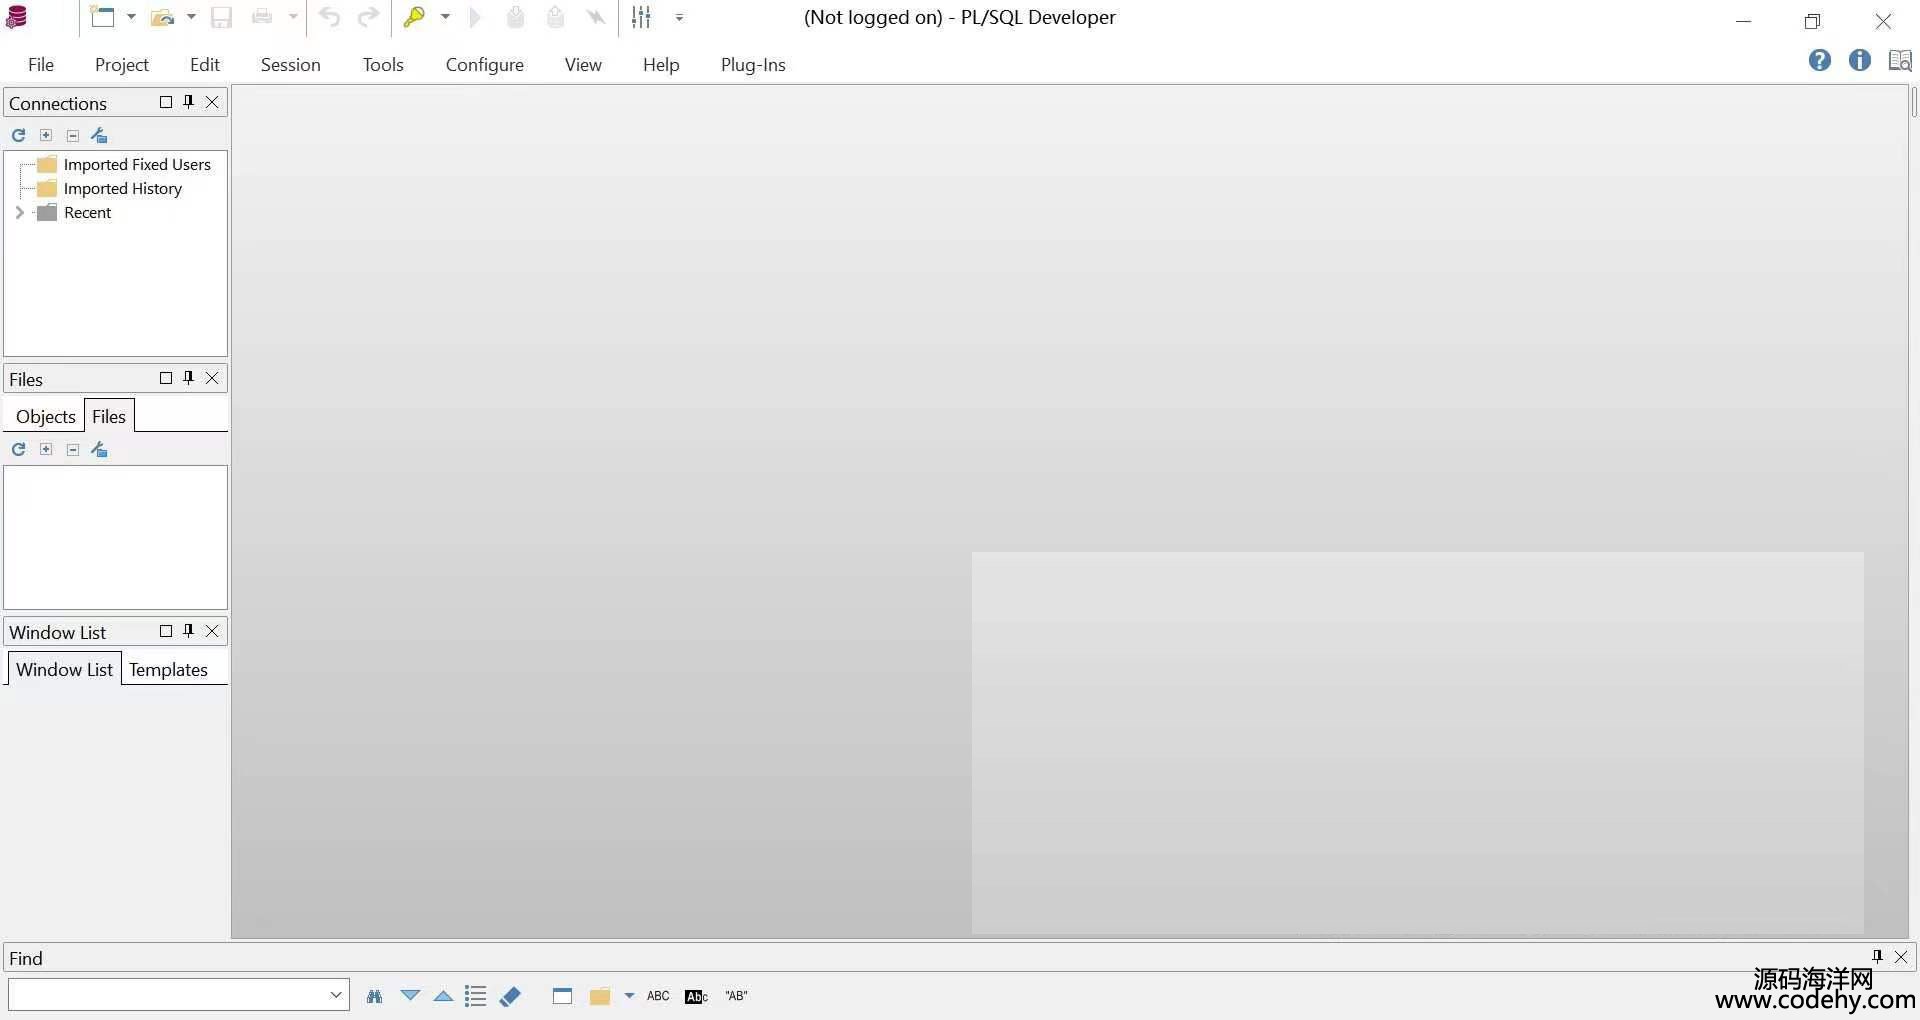The image size is (1920, 1020).
Task: Select the Imported Fixed Users folder
Action: 124,165
